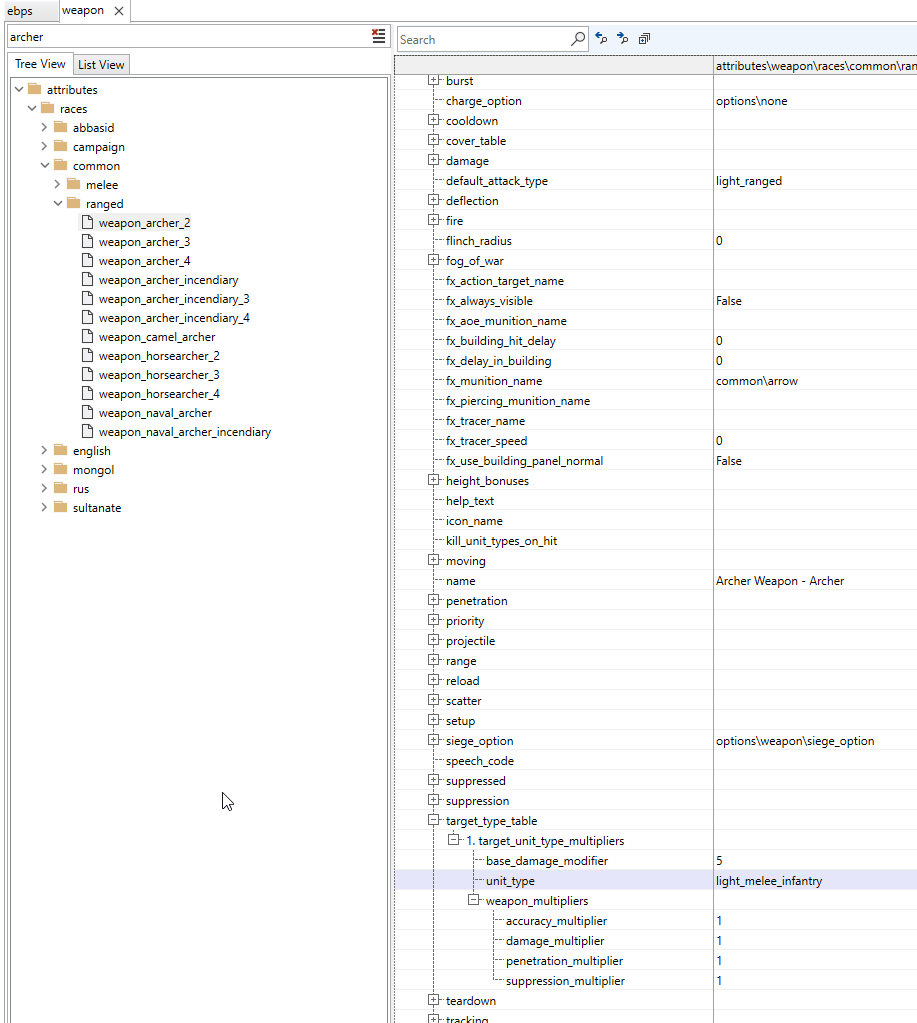This screenshot has height=1023, width=917.
Task: Collapse the races folder
Action: tap(32, 108)
